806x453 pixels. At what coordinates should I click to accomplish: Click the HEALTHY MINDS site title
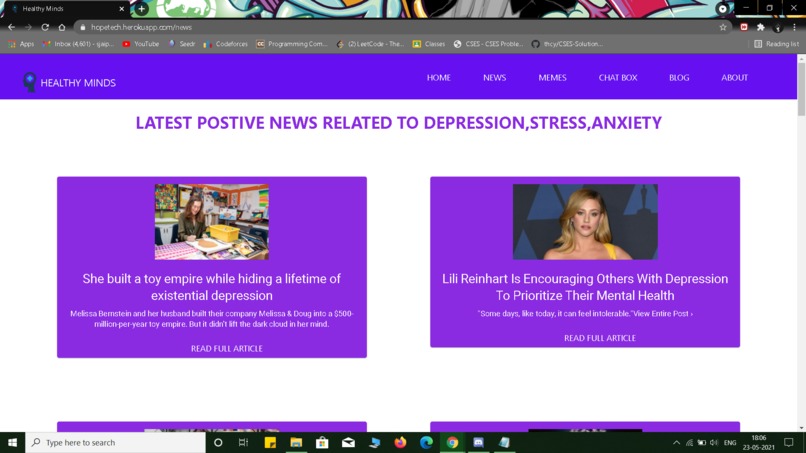(x=78, y=83)
